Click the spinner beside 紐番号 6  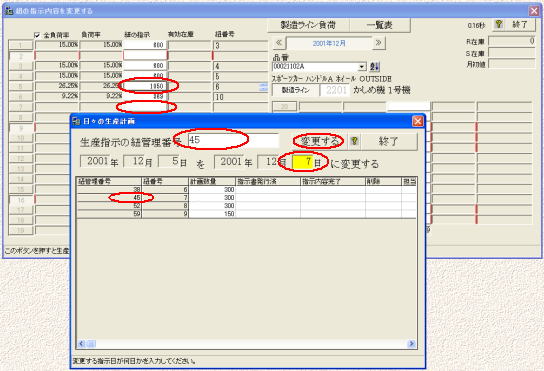pos(264,87)
